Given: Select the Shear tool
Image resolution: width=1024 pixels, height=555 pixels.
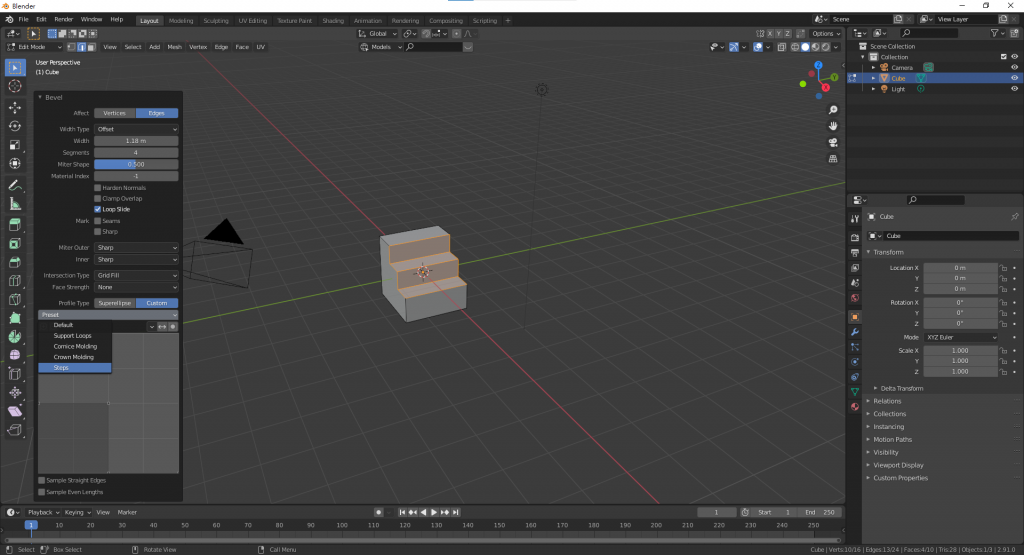Looking at the screenshot, I should [15, 411].
